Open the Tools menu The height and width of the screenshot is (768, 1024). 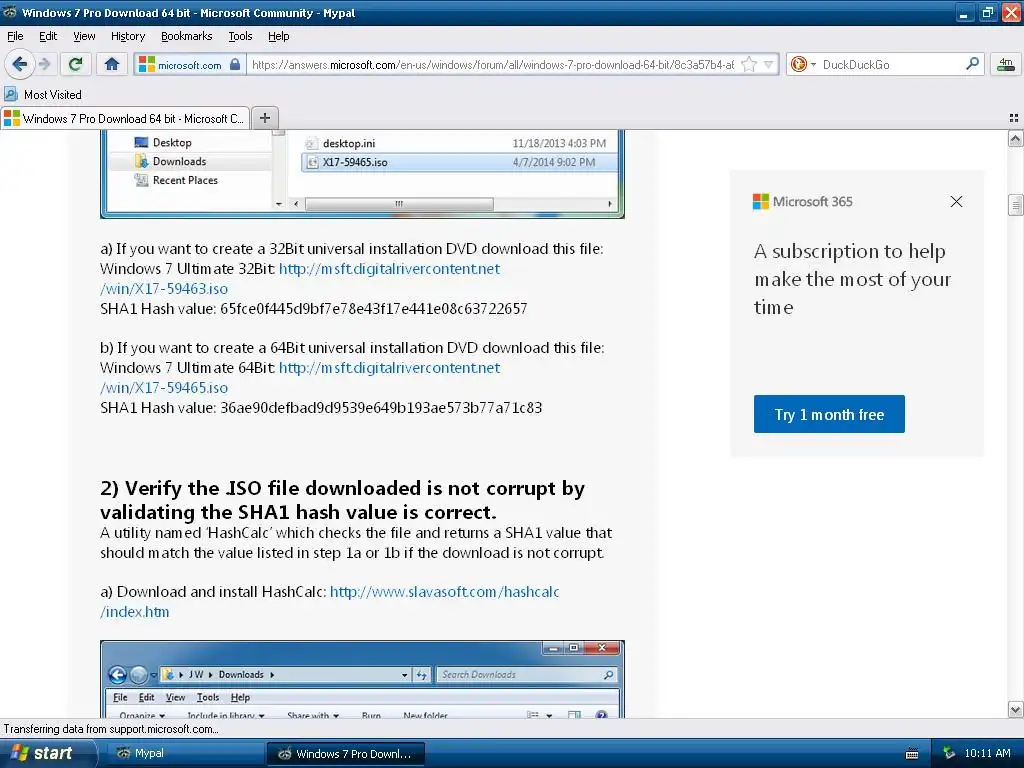coord(240,36)
